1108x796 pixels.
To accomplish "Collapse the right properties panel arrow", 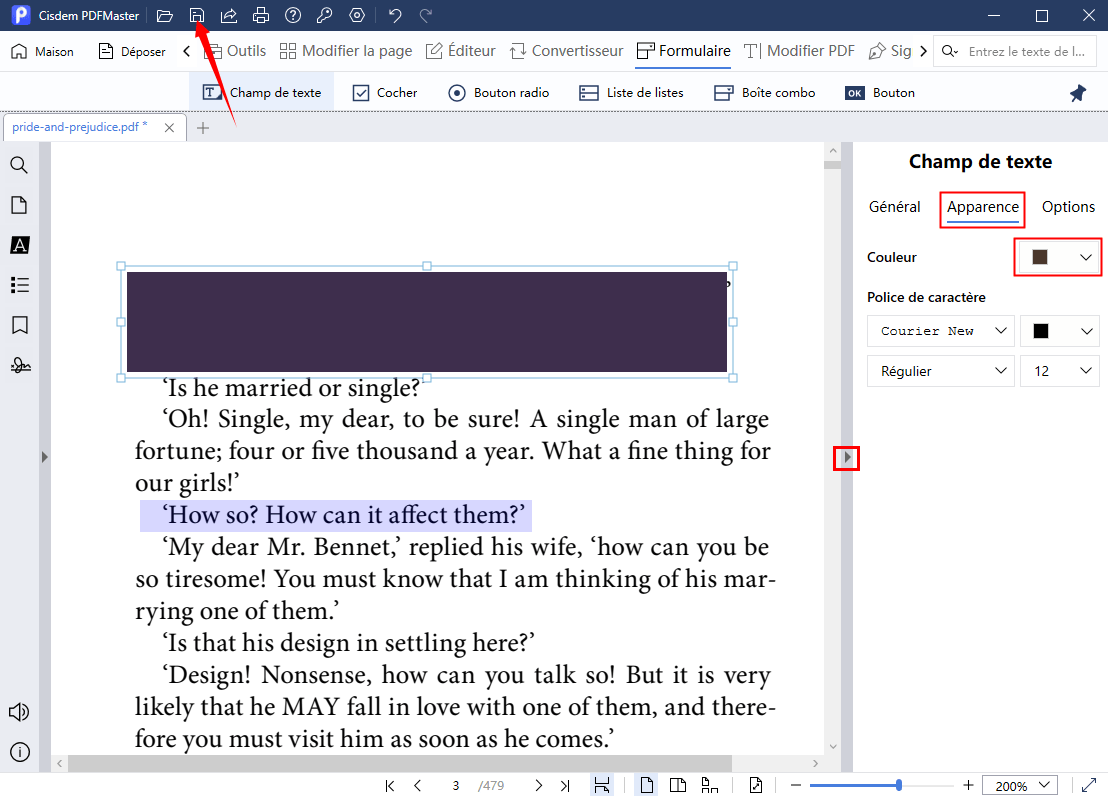I will pos(847,458).
